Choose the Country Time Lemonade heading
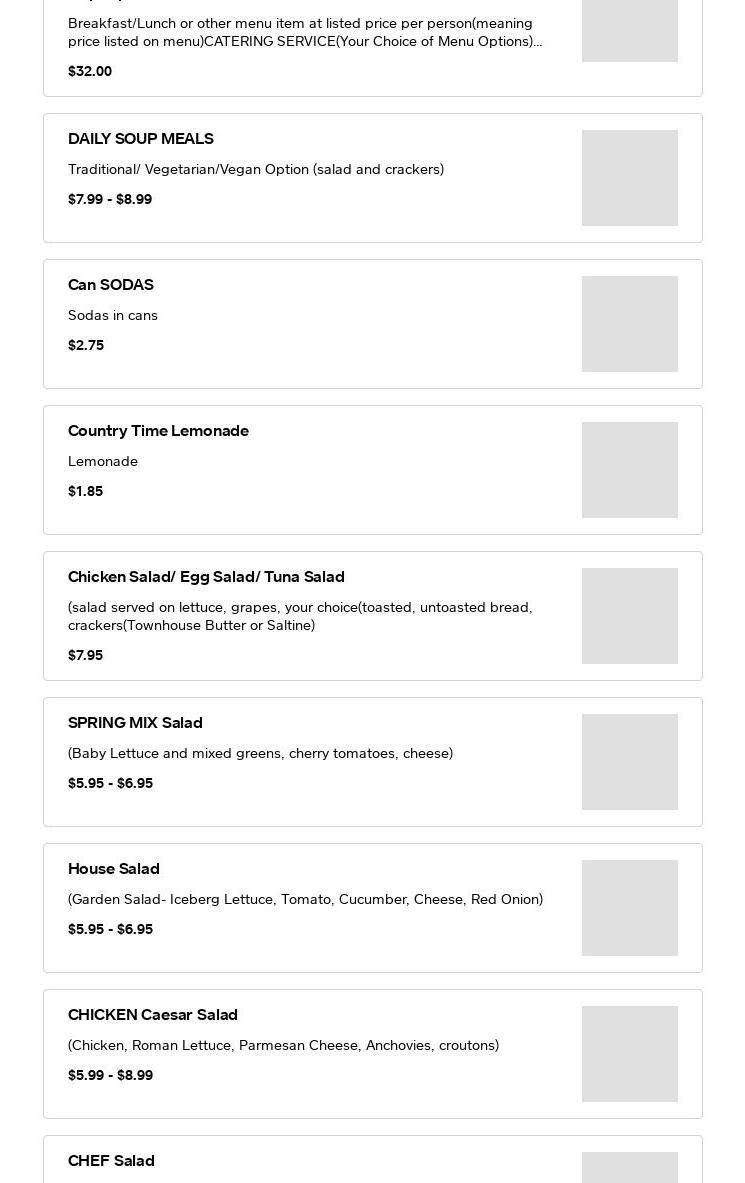Screen dimensions: 745x1183 [158, 431]
